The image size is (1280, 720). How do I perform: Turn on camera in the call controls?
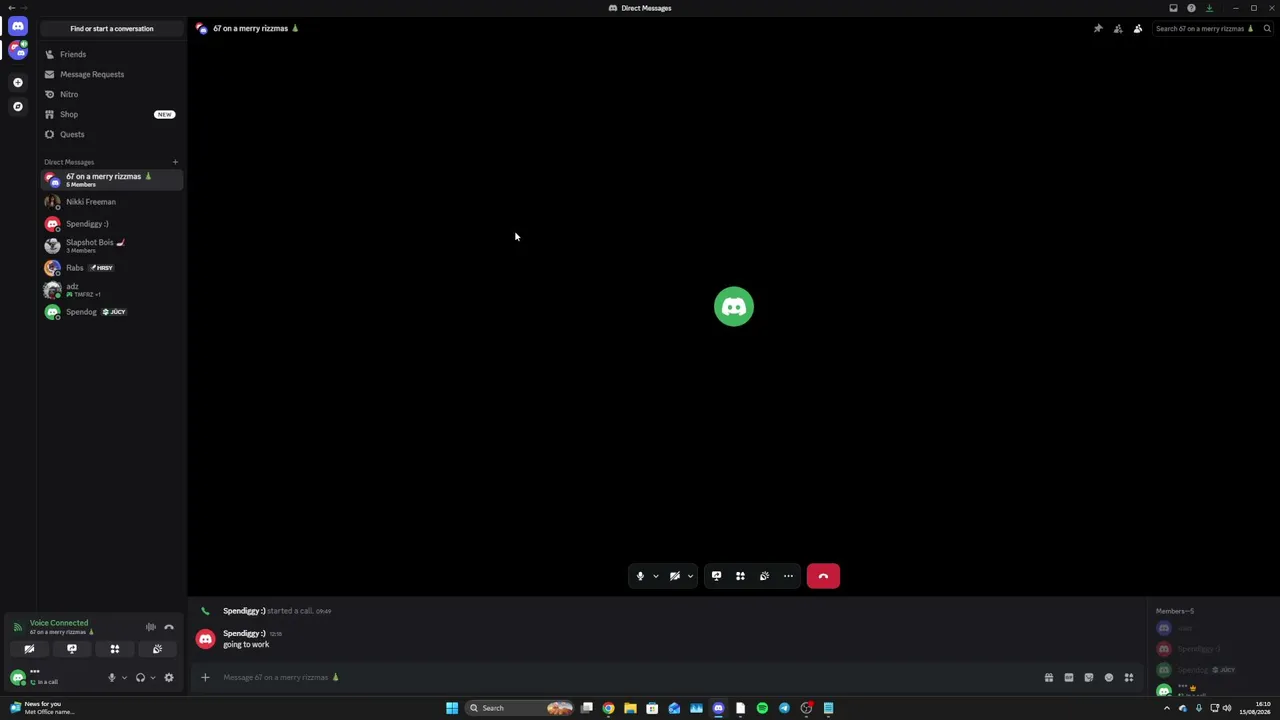tap(675, 576)
